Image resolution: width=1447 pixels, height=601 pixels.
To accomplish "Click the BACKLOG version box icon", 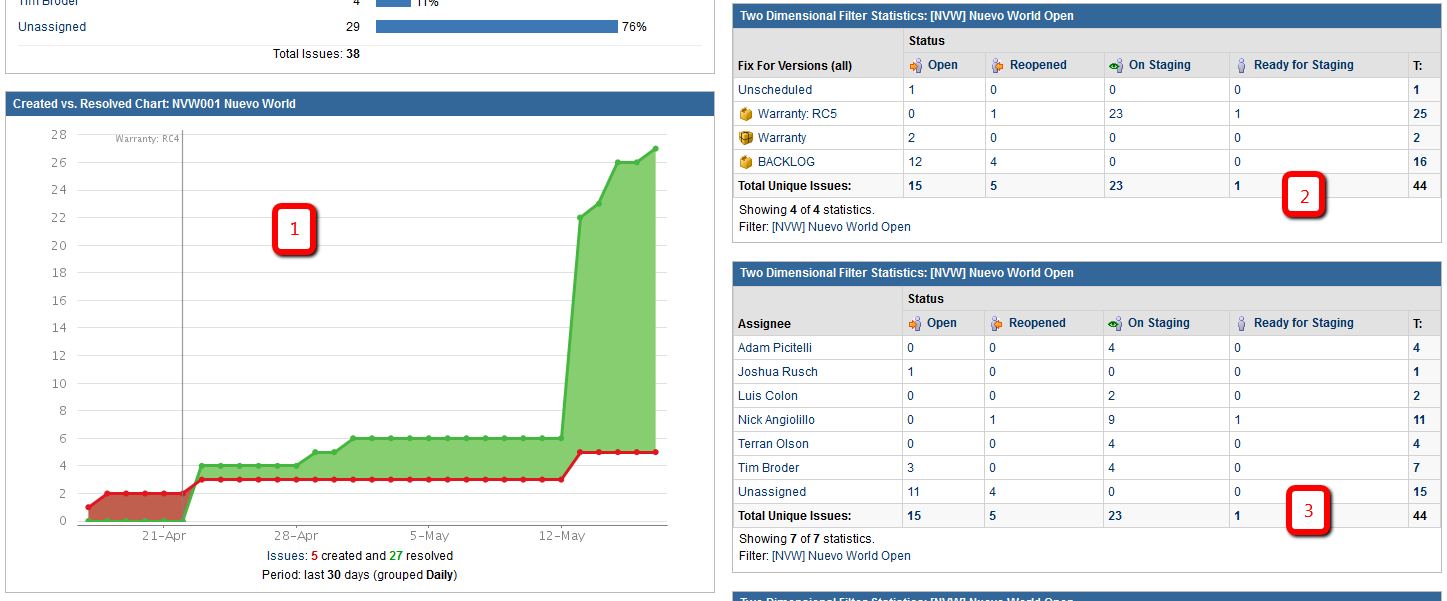I will (x=745, y=162).
